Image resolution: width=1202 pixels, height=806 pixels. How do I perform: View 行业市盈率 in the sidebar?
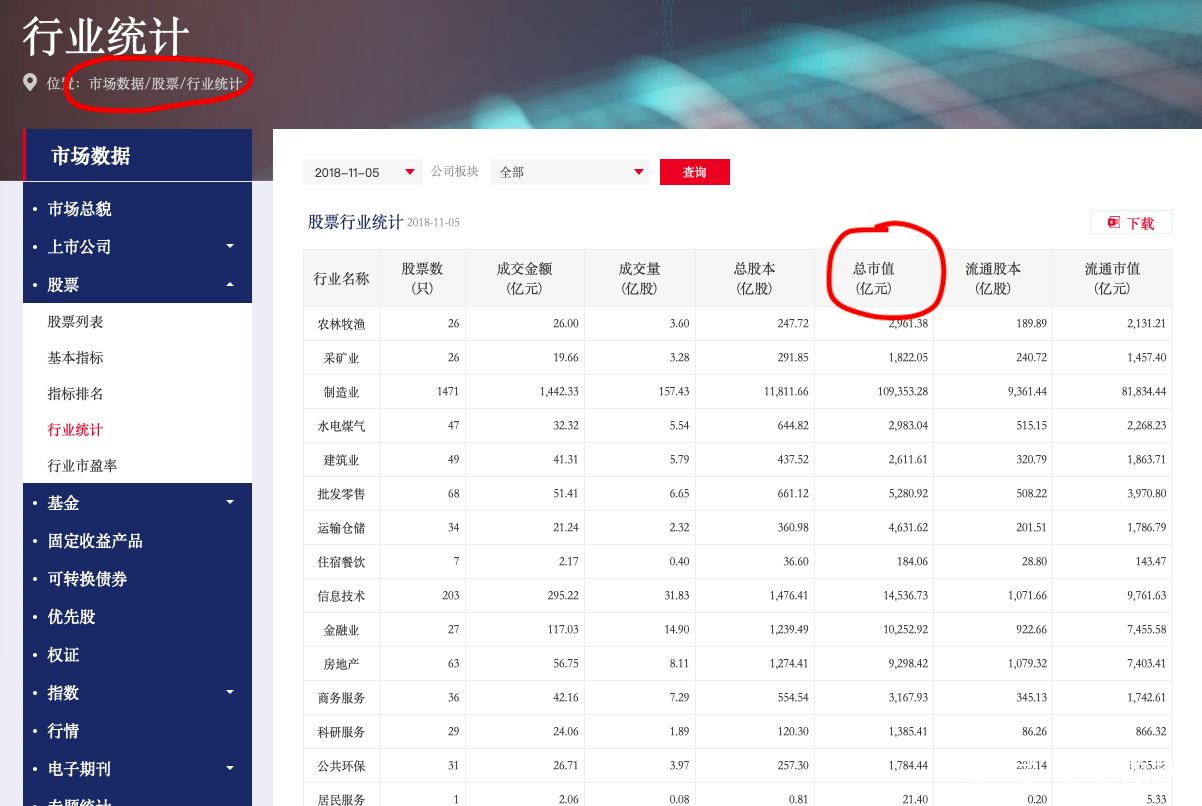tap(81, 465)
